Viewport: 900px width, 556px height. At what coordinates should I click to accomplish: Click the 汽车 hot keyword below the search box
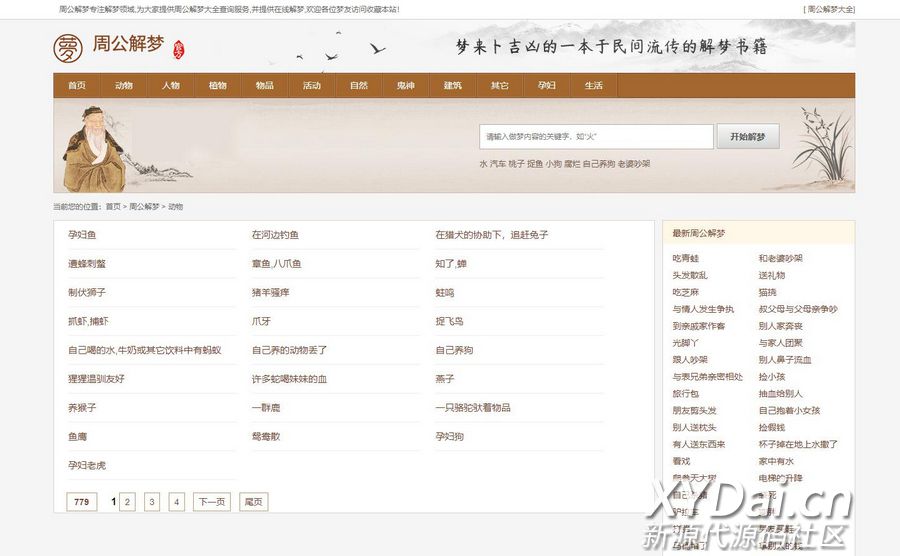(498, 164)
